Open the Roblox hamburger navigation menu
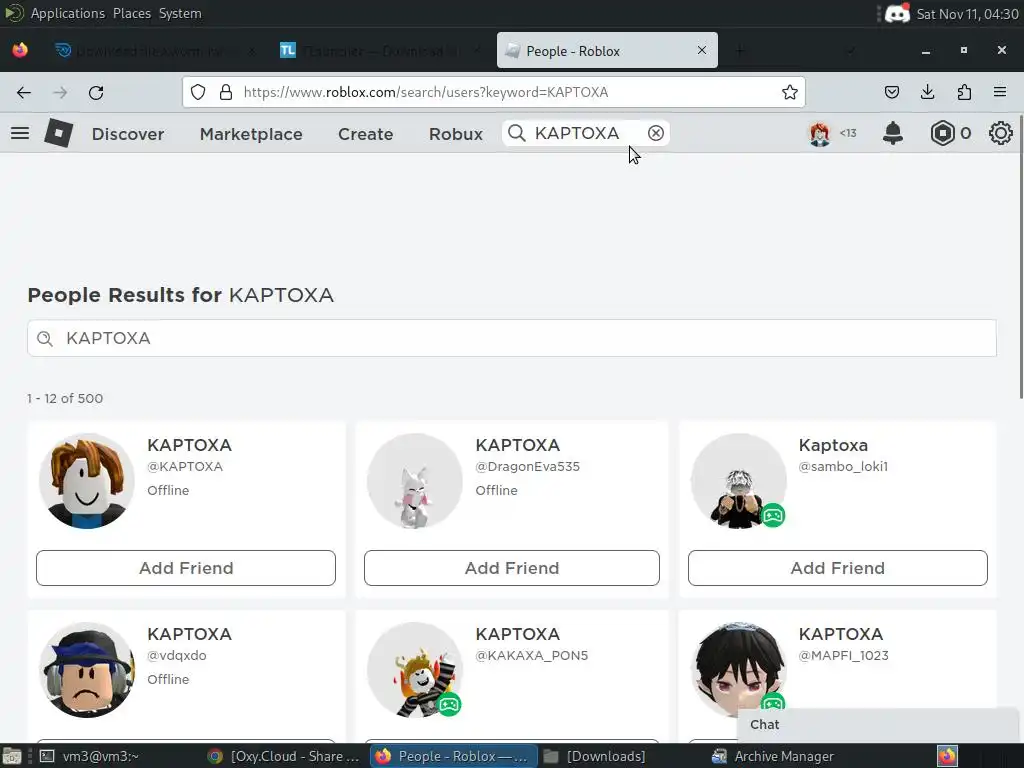Screen dimensions: 1024x768 (20, 133)
